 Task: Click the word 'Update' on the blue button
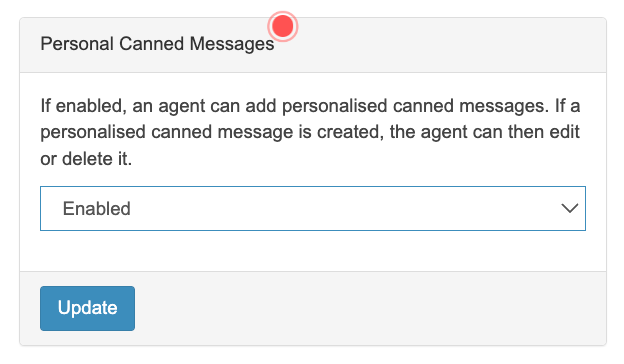(x=88, y=308)
